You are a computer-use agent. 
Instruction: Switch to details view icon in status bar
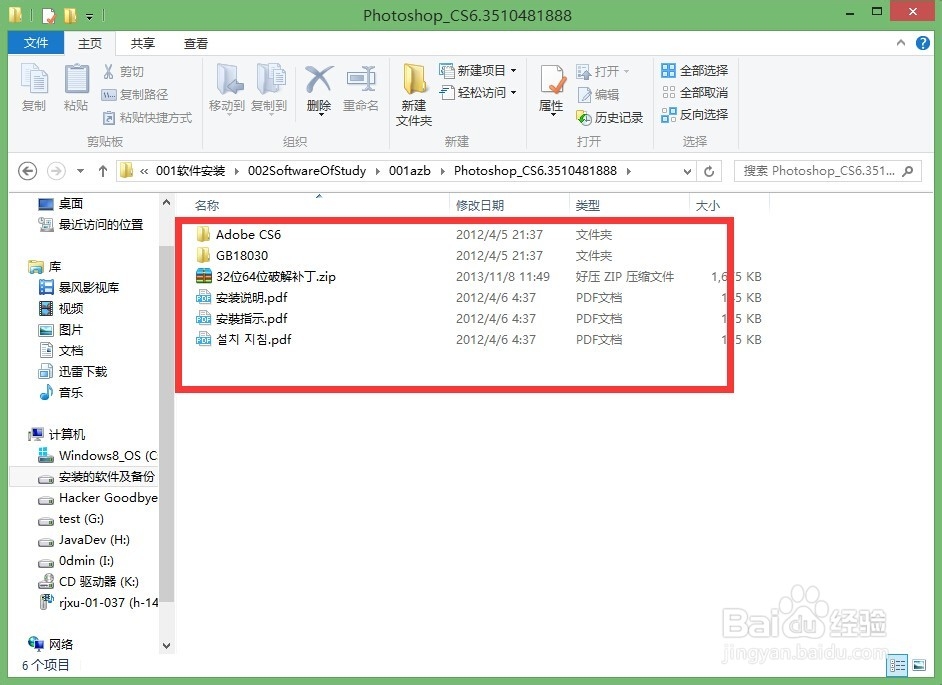pyautogui.click(x=898, y=665)
